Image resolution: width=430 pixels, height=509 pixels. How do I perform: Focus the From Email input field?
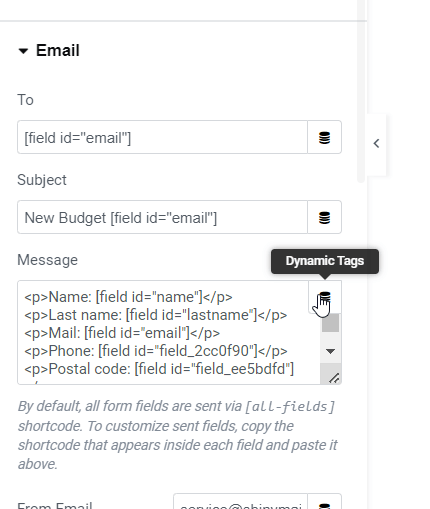[240, 502]
